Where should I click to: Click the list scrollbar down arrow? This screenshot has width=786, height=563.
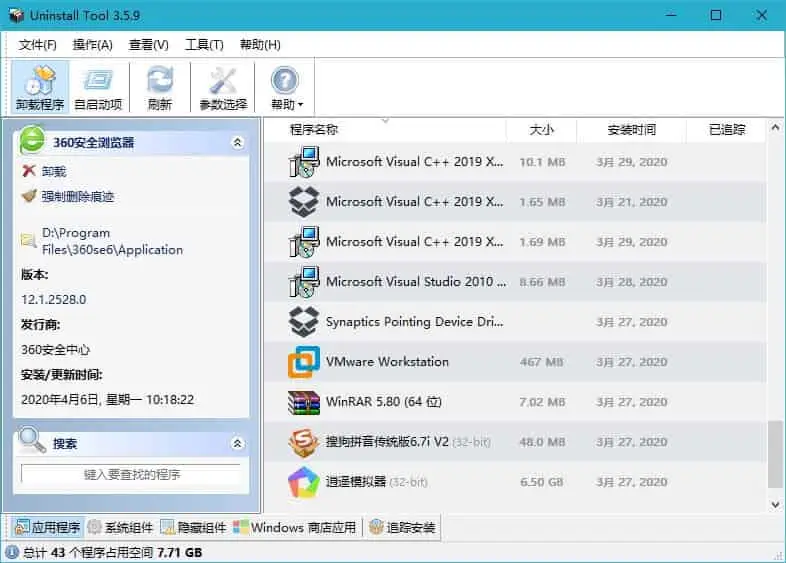point(775,504)
